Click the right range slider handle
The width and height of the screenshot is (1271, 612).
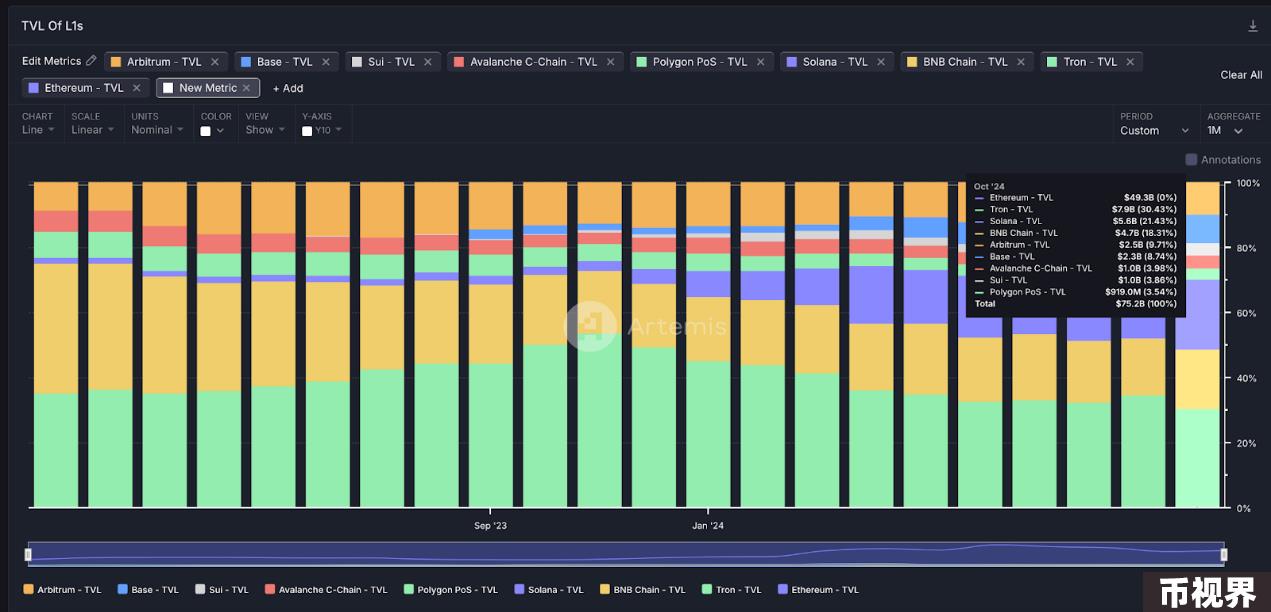[x=1223, y=554]
